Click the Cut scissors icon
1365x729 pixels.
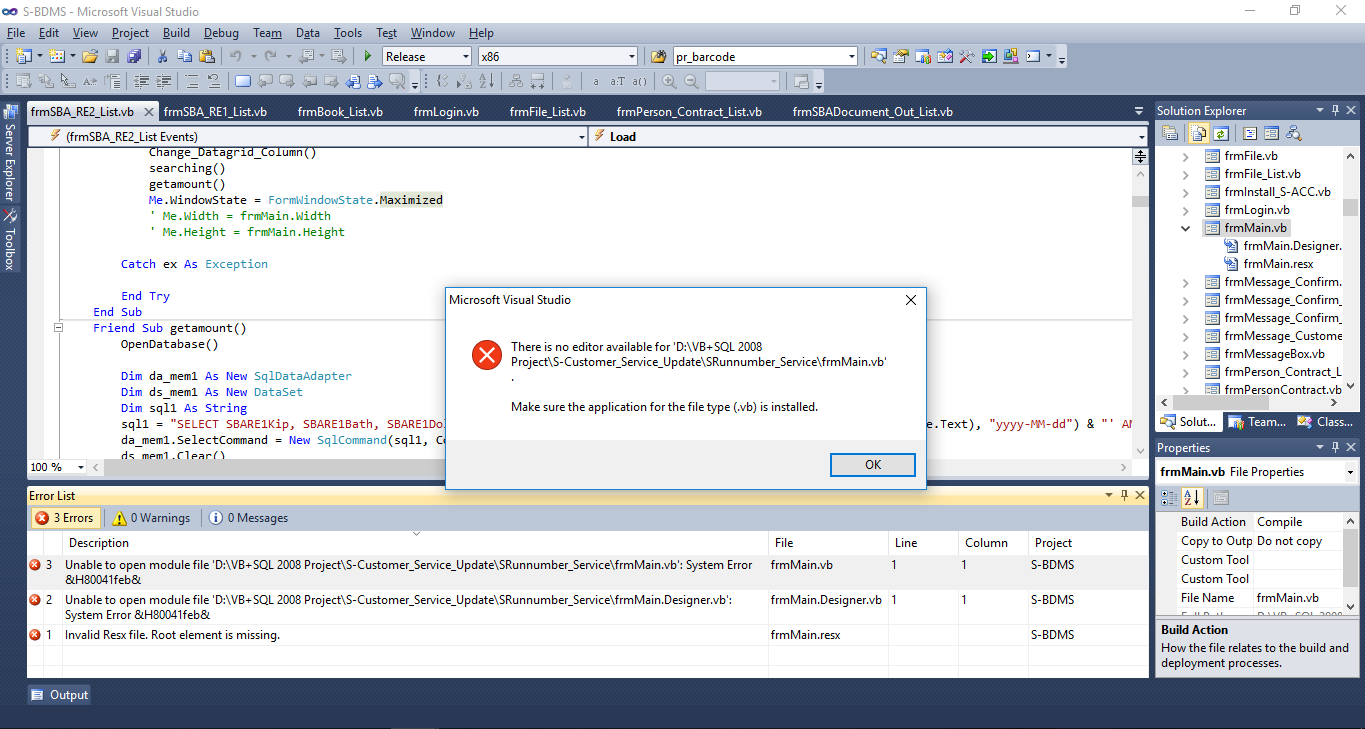(162, 56)
